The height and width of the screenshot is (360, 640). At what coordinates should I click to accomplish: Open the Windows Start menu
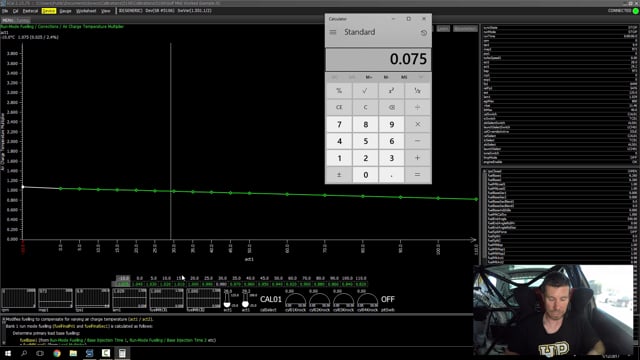coord(7,353)
